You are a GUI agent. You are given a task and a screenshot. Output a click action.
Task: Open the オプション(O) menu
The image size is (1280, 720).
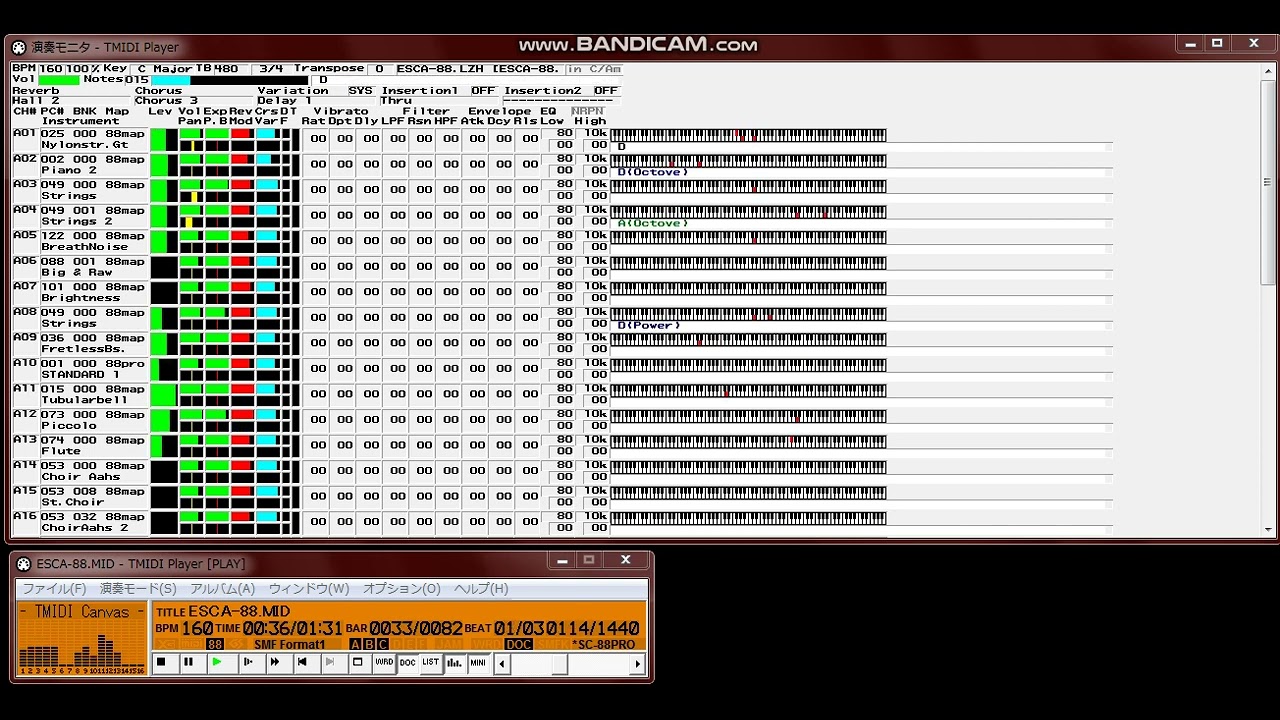(401, 589)
